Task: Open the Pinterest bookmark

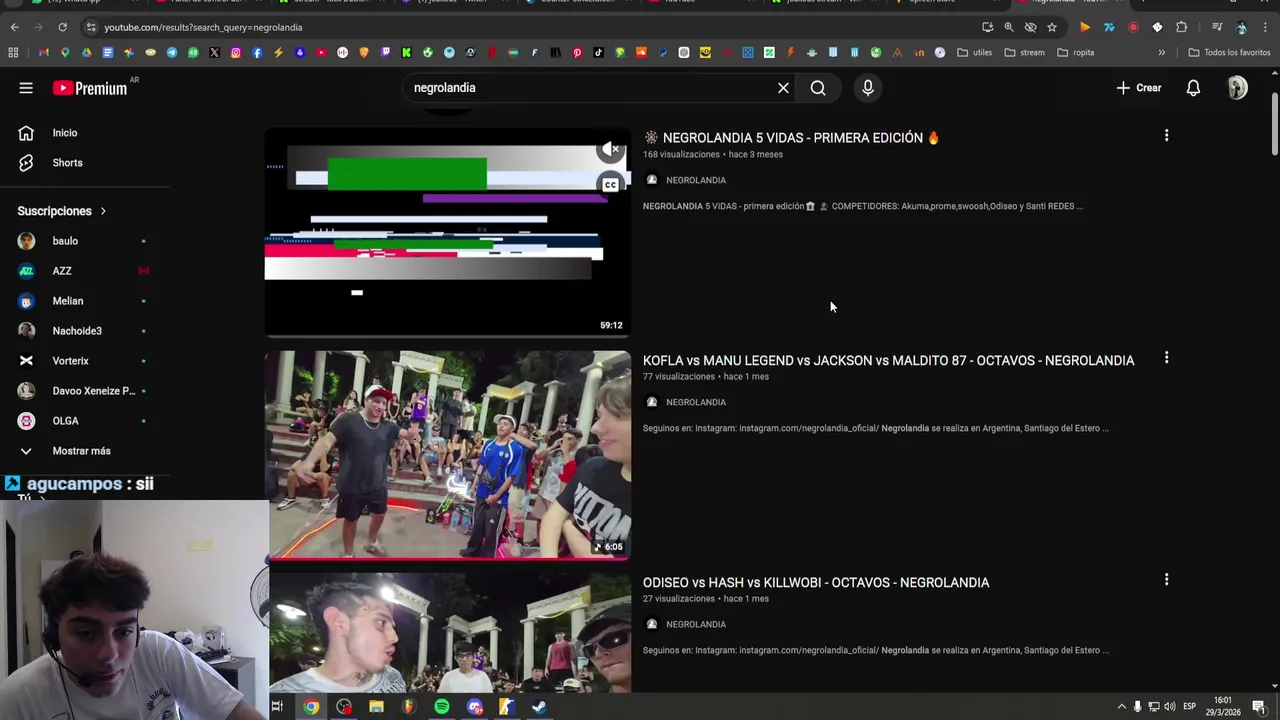Action: point(577,52)
